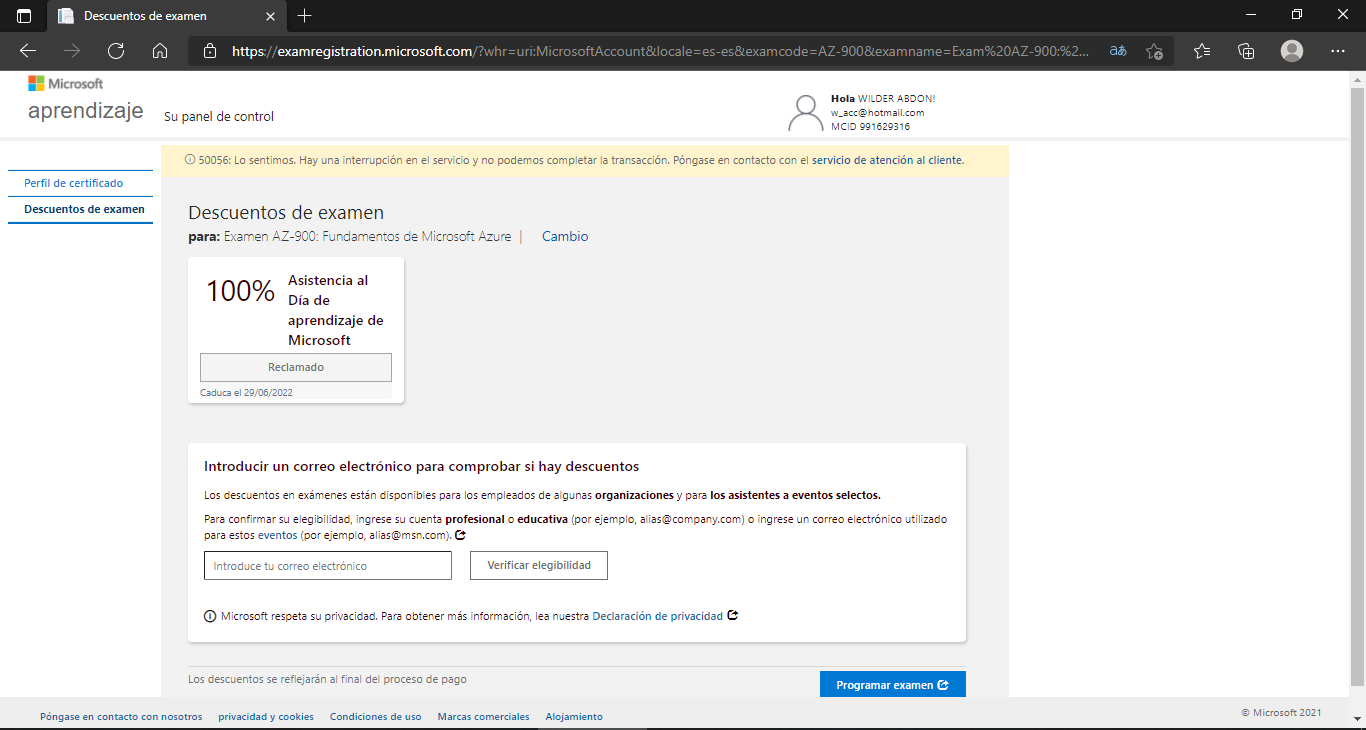
Task: Open a new tab with the plus button
Action: 304,16
